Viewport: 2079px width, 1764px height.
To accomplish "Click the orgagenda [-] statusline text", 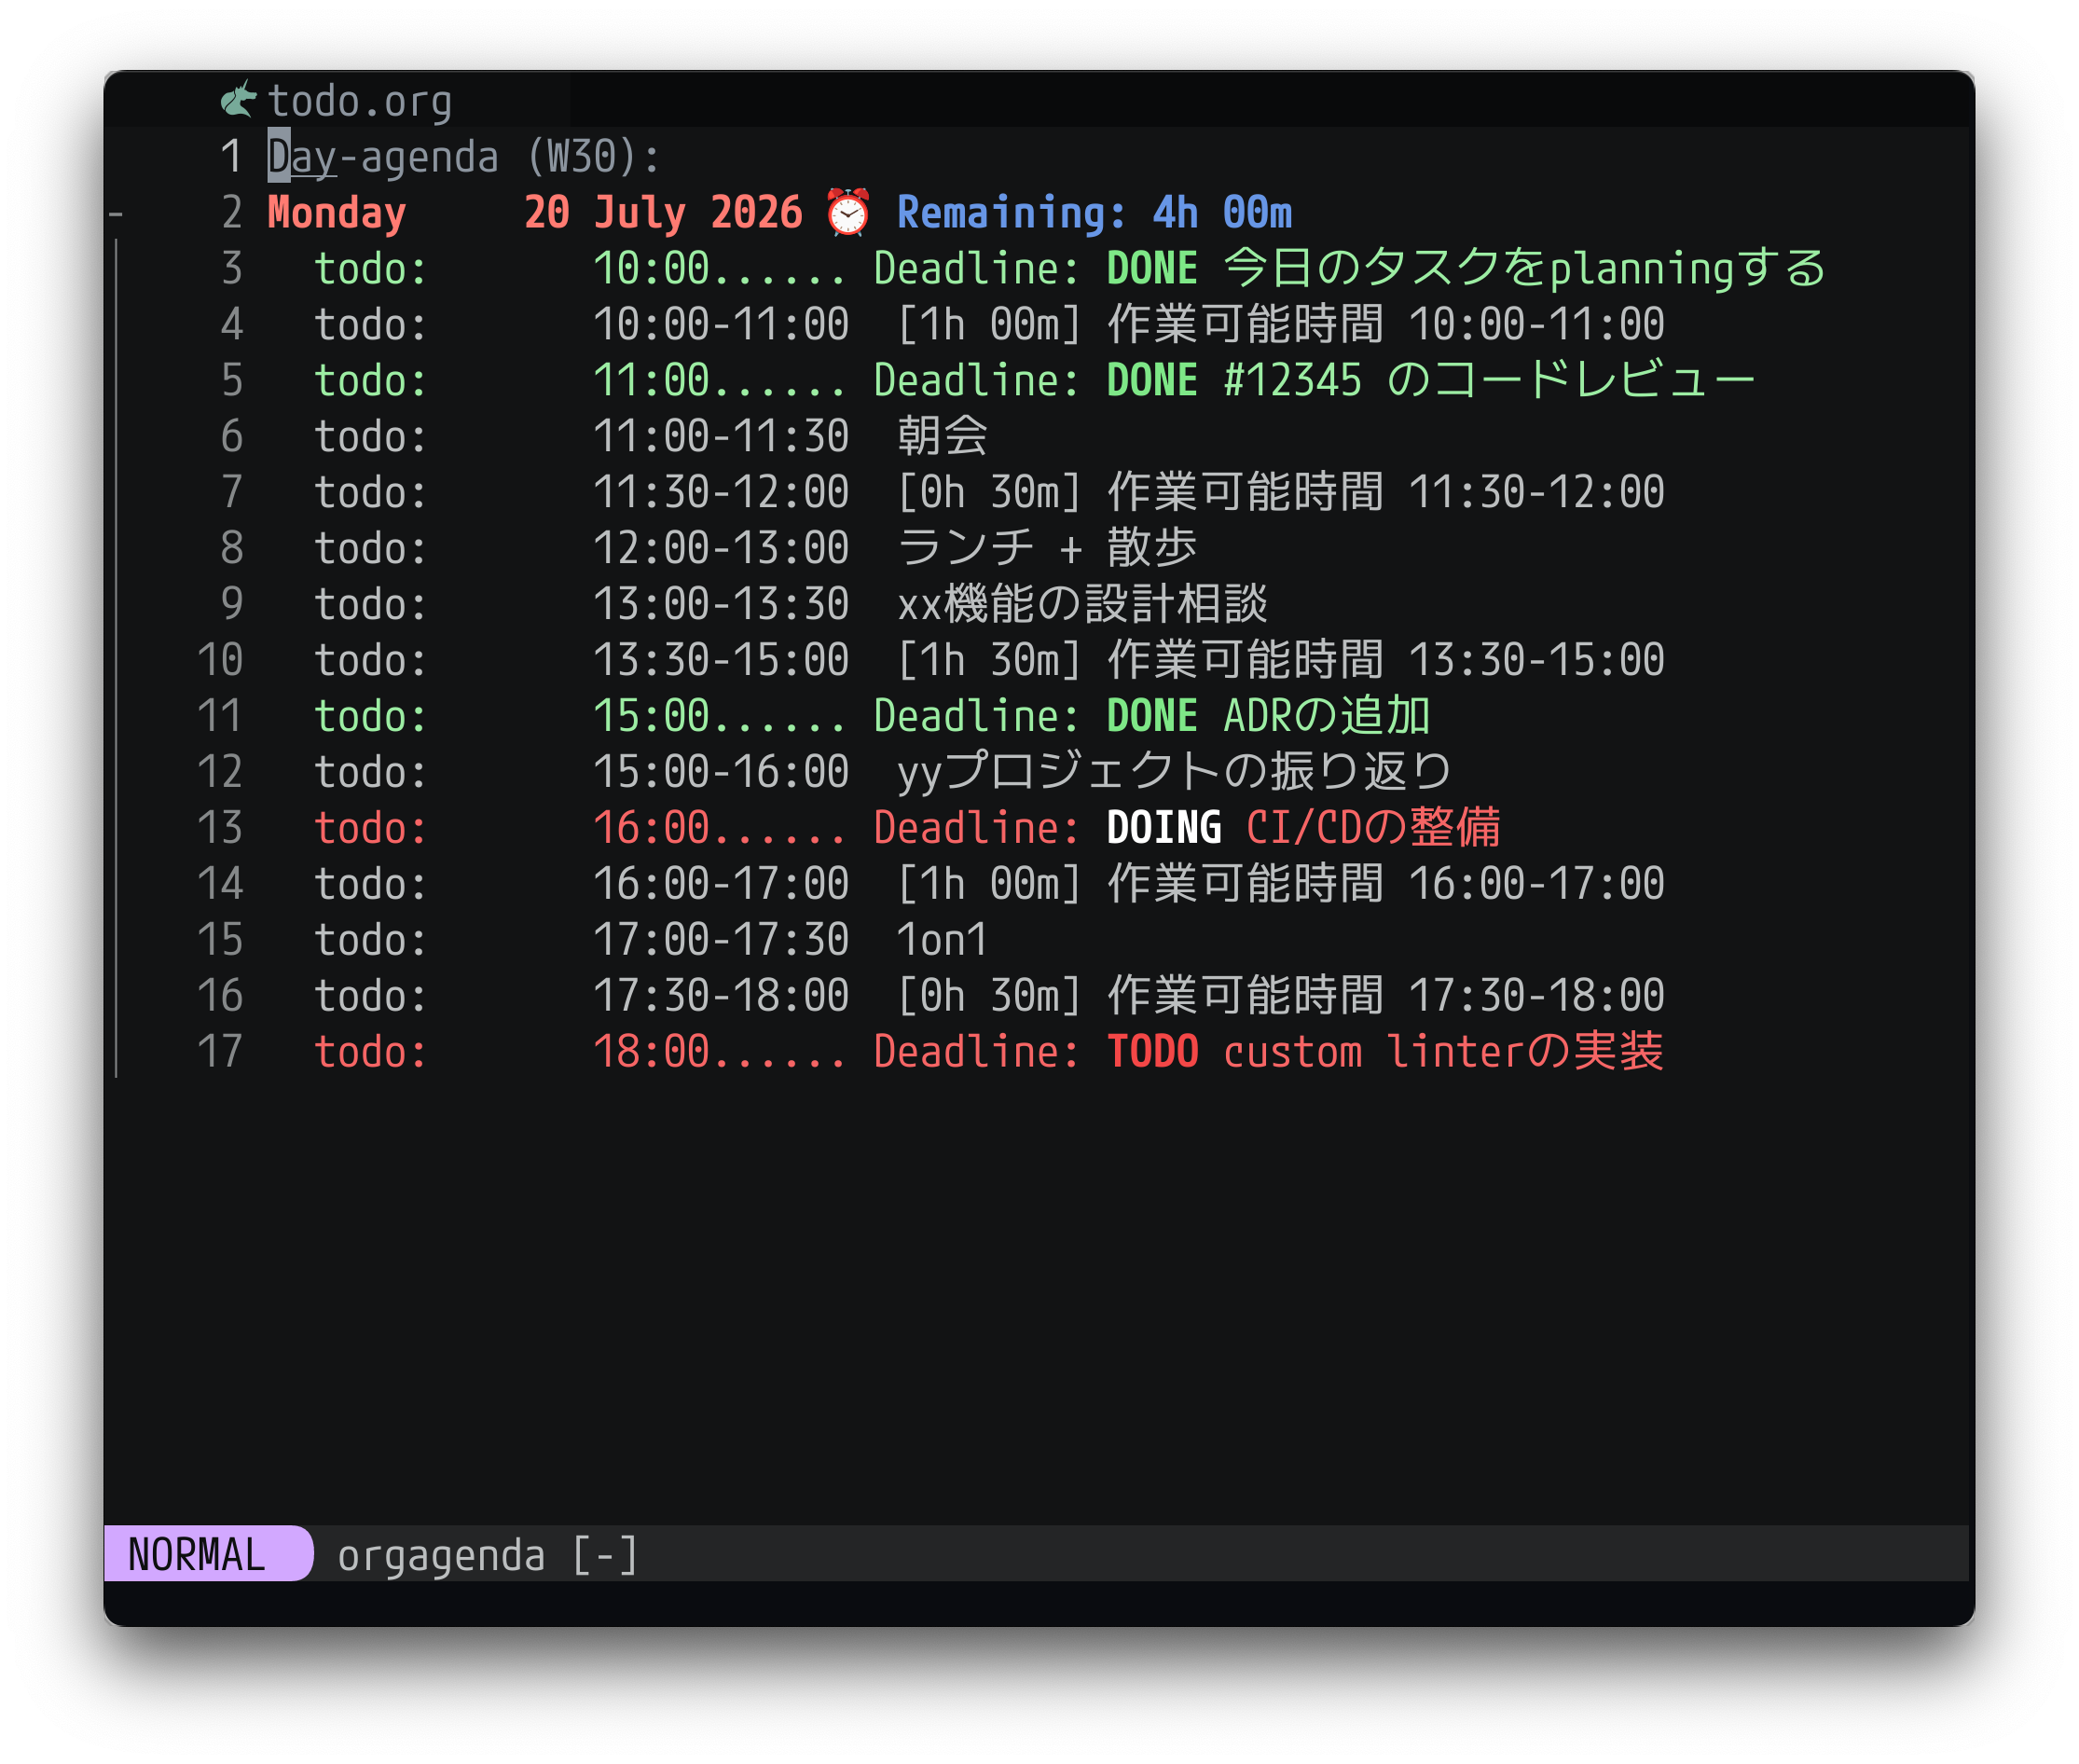I will (x=487, y=1555).
